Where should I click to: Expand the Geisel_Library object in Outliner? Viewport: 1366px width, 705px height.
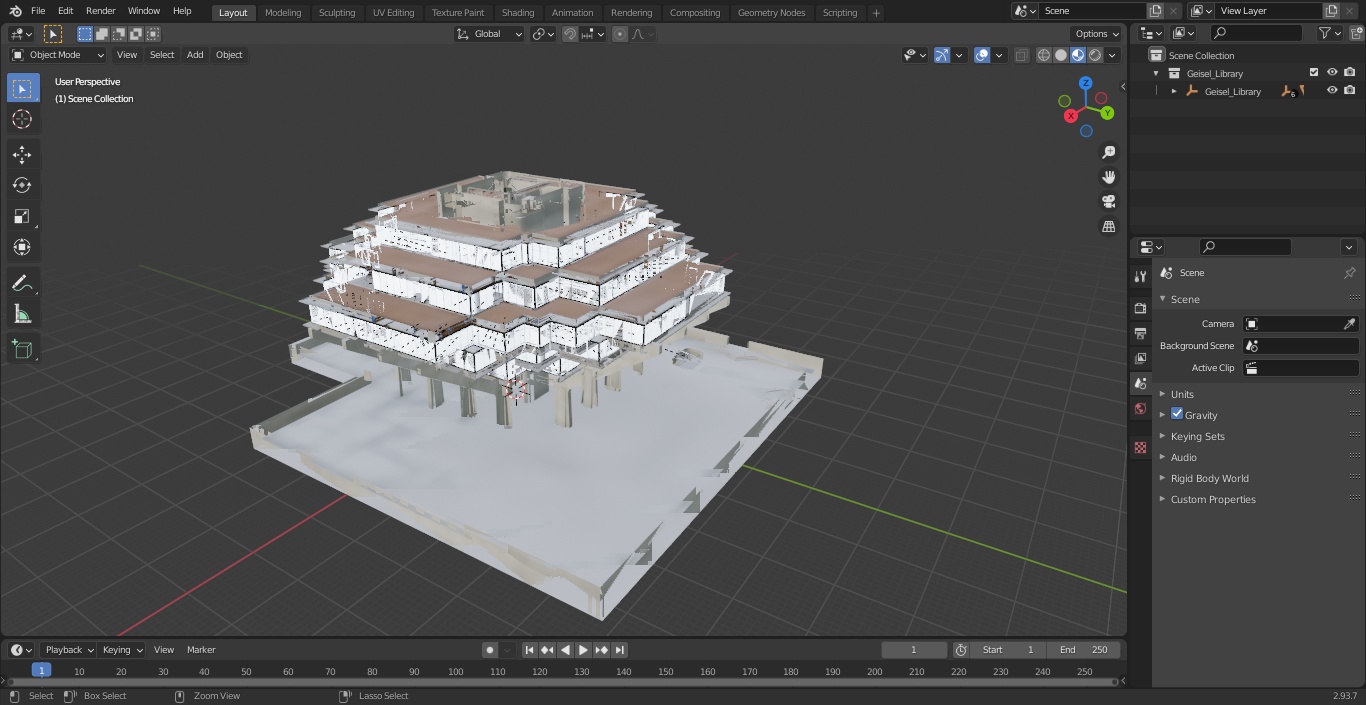point(1174,91)
